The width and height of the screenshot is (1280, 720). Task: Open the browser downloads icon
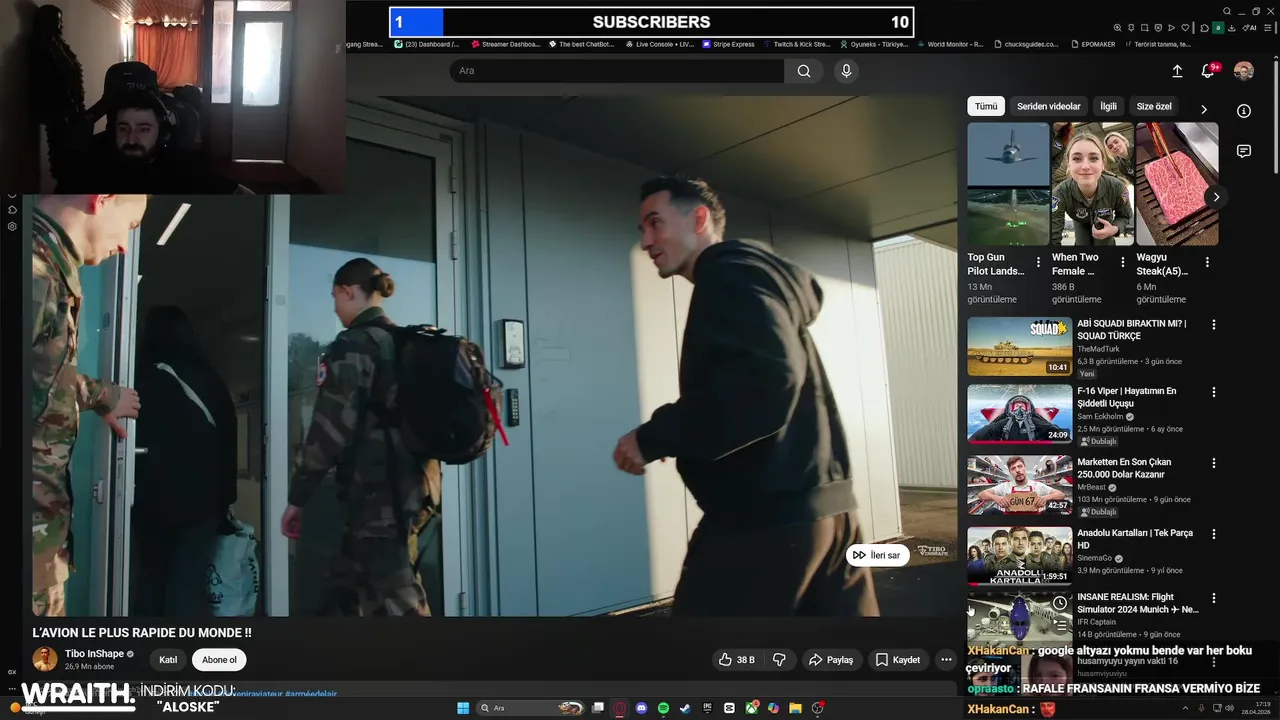point(1231,28)
